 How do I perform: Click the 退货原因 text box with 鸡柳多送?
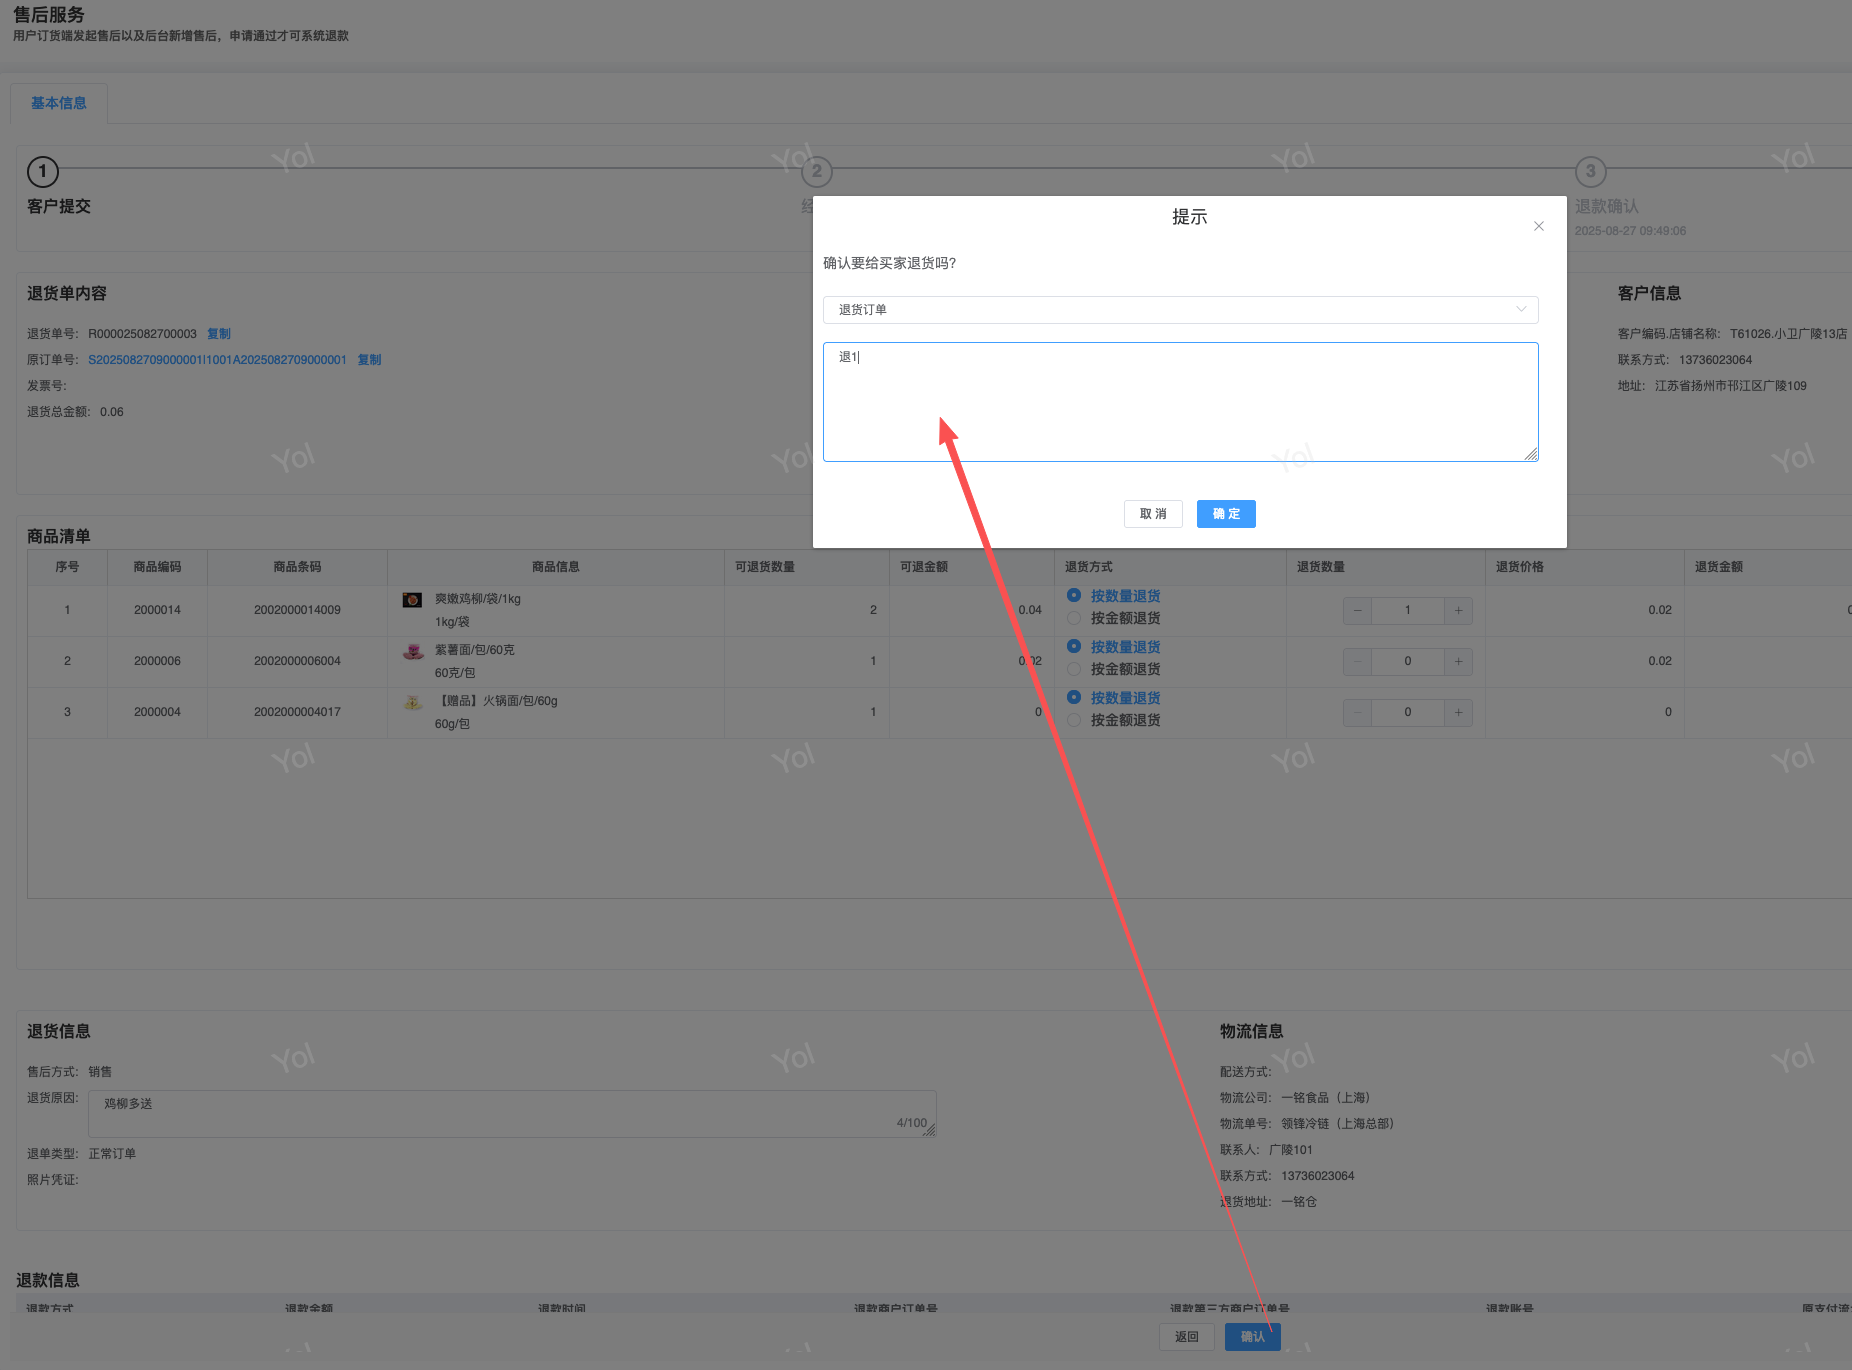512,1114
